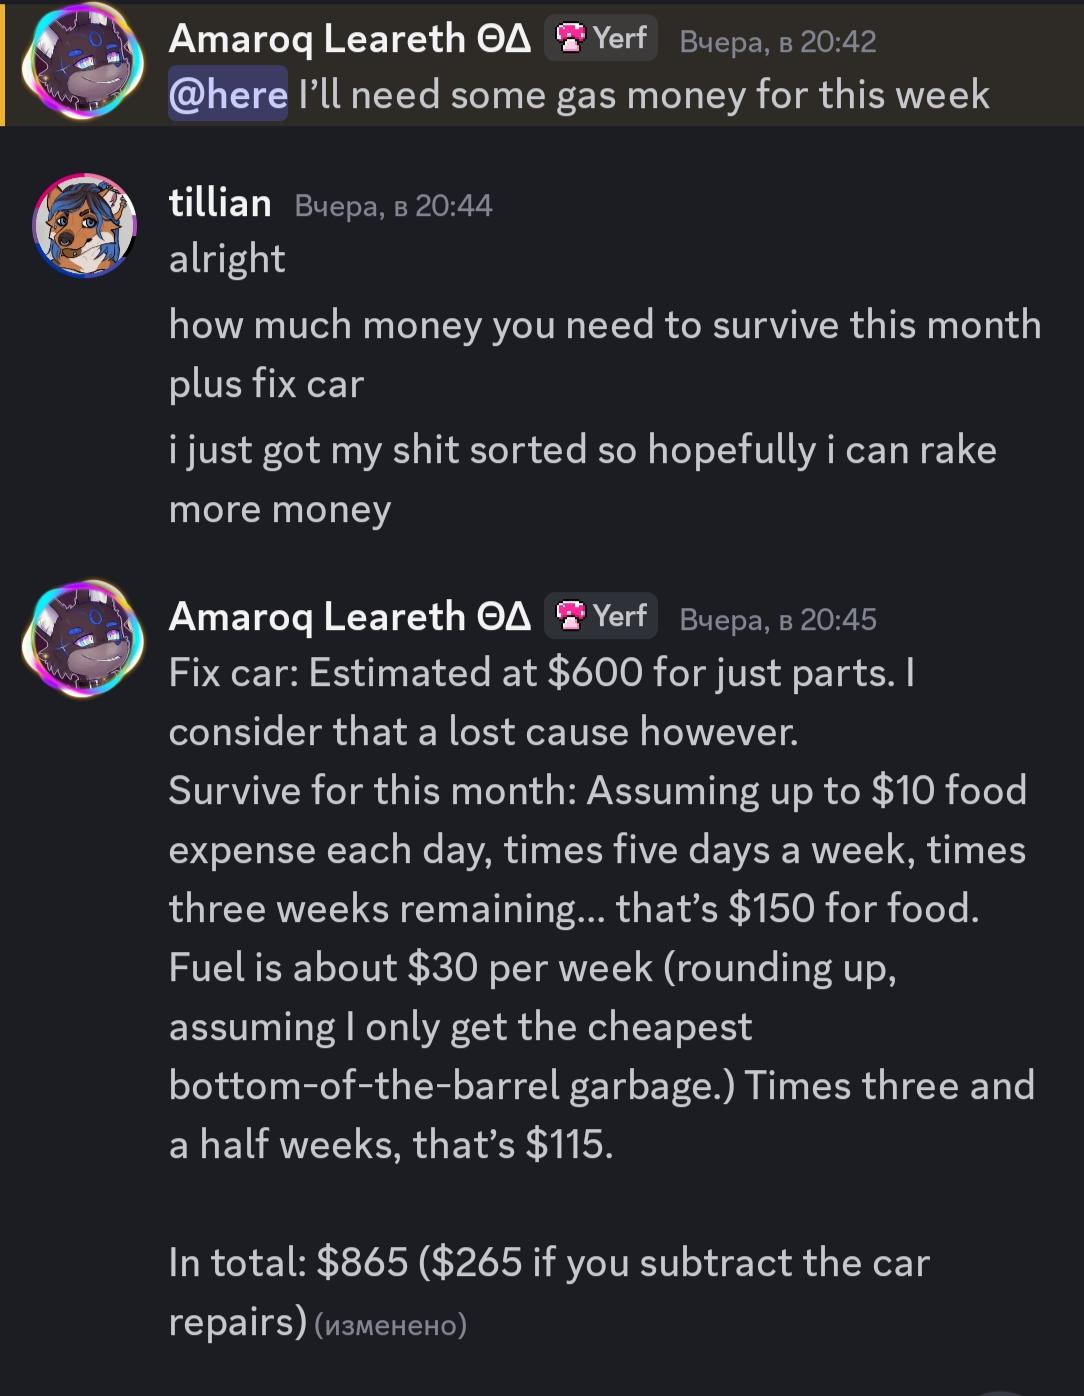Image resolution: width=1084 pixels, height=1396 pixels.
Task: Select the Yerf role tag on the 20:45 message
Action: tap(601, 616)
